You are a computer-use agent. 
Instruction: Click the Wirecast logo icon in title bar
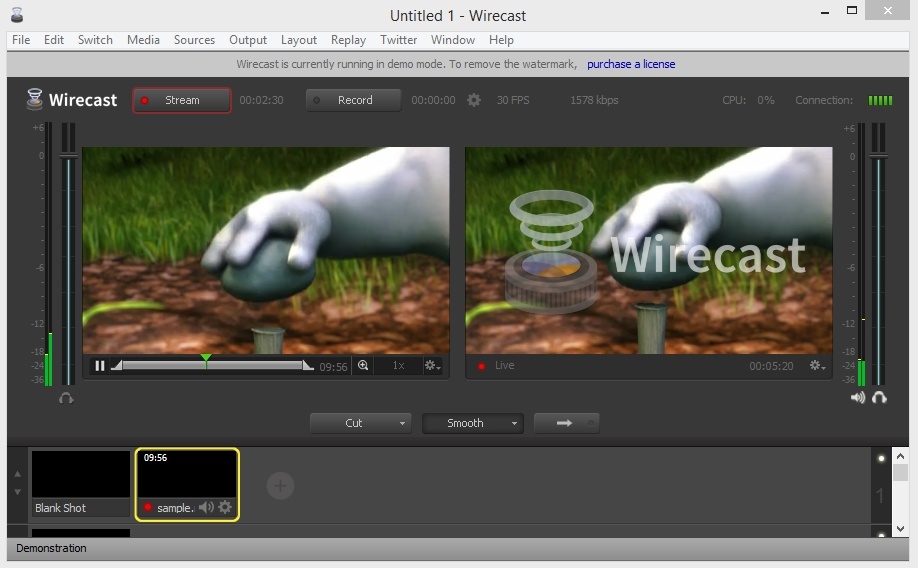pos(17,15)
